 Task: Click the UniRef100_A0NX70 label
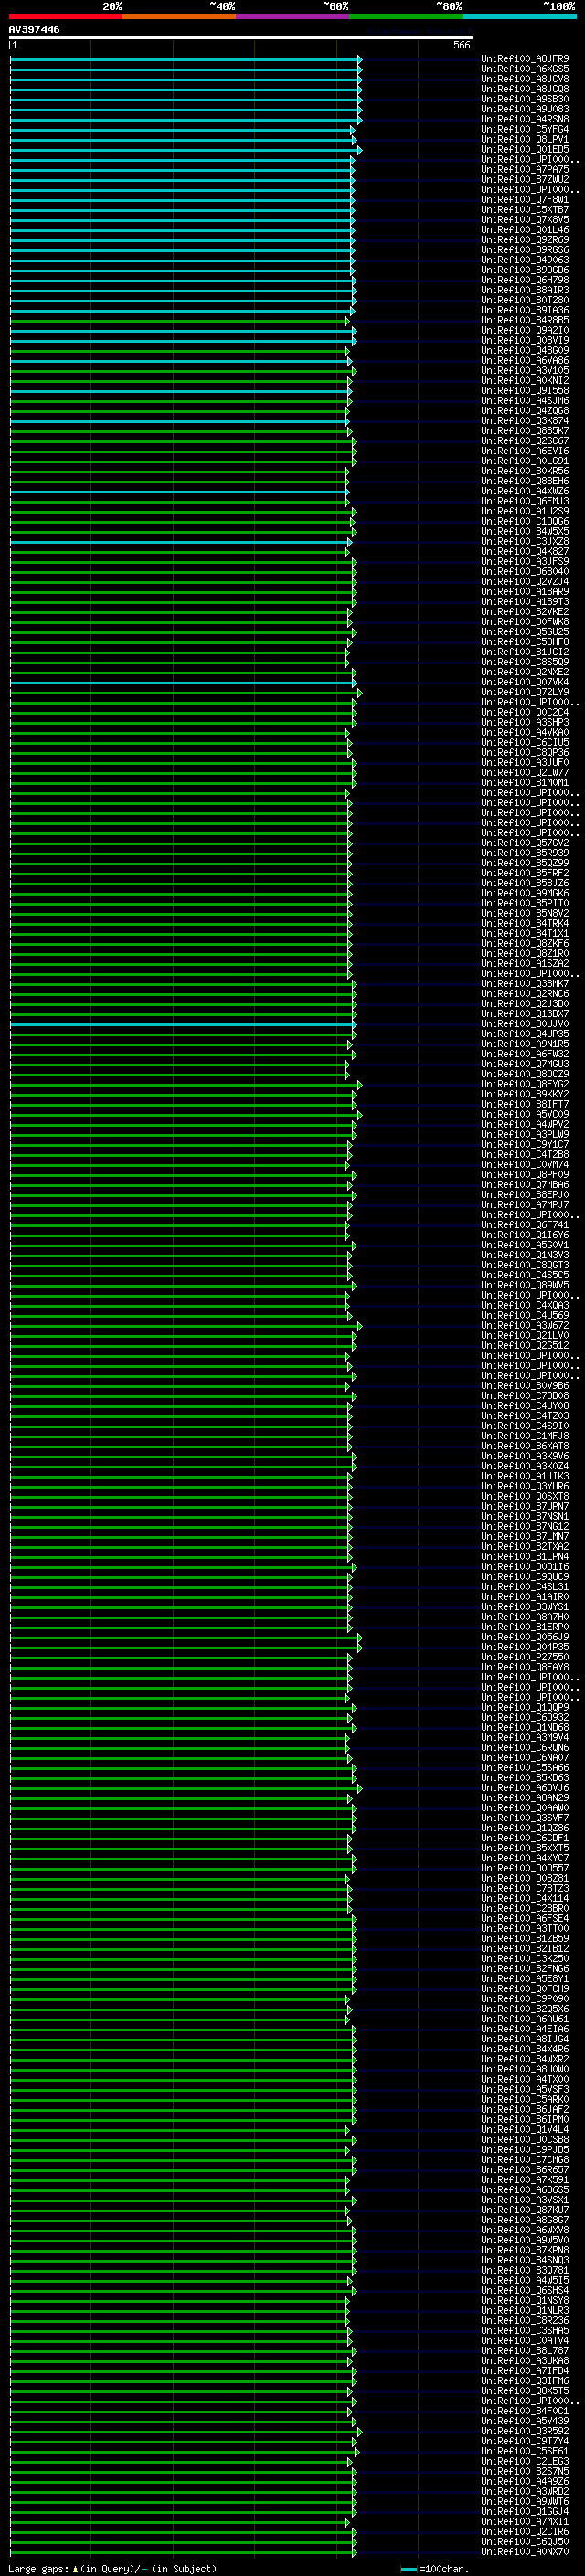point(525,2551)
